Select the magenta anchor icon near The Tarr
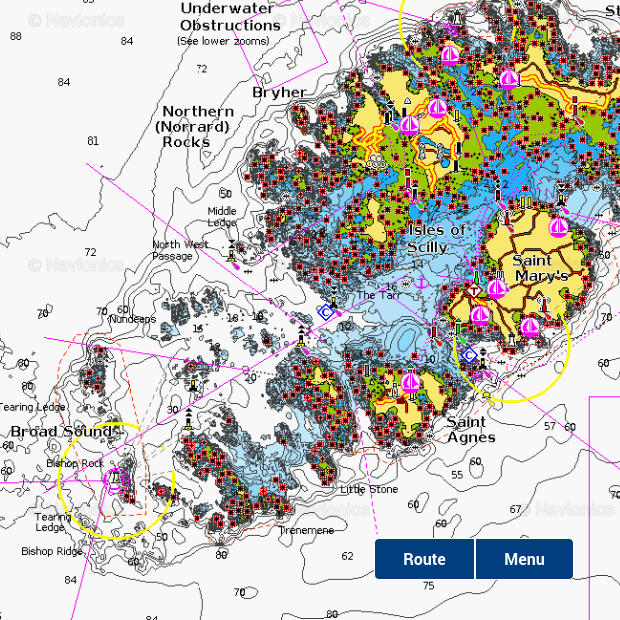Screen dimensions: 620x620 pos(422,284)
